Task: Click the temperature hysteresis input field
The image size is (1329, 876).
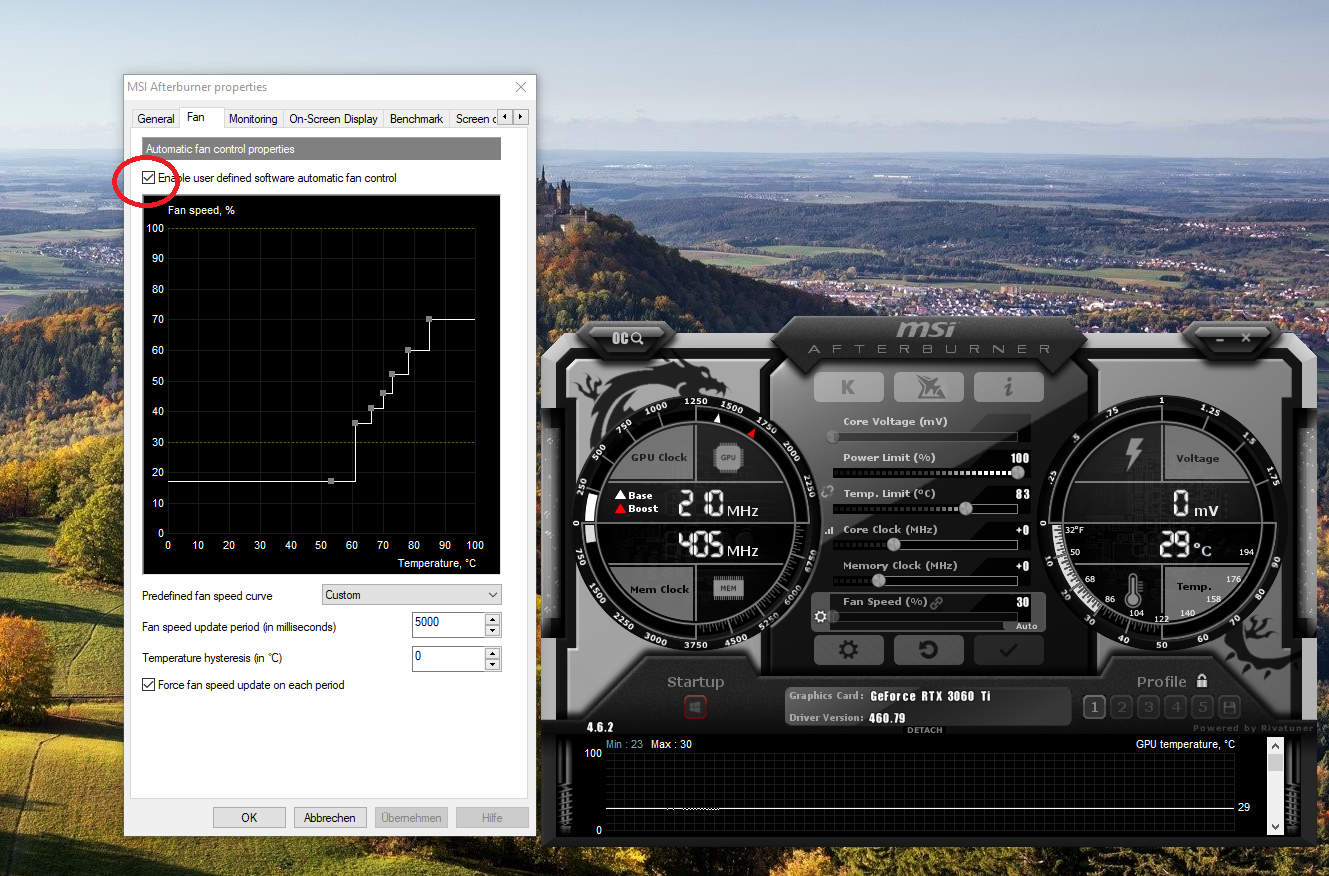Action: (x=448, y=658)
